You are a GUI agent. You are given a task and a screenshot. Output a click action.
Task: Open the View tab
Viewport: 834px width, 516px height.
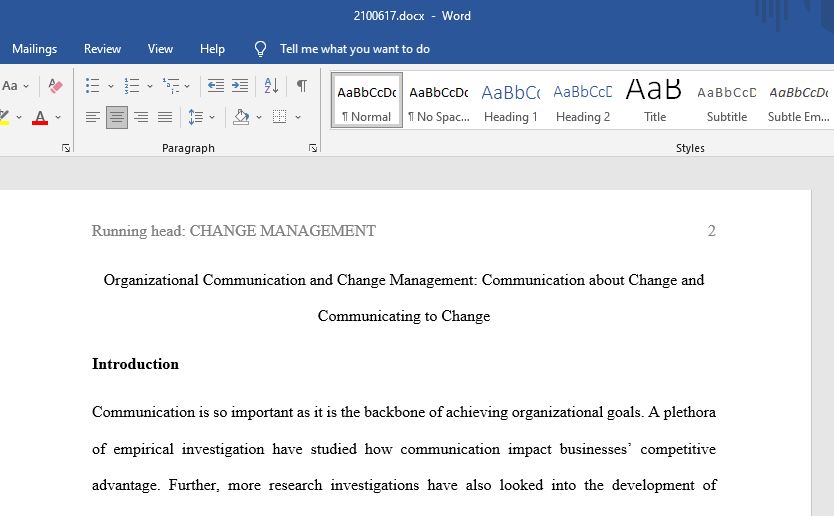pyautogui.click(x=160, y=49)
